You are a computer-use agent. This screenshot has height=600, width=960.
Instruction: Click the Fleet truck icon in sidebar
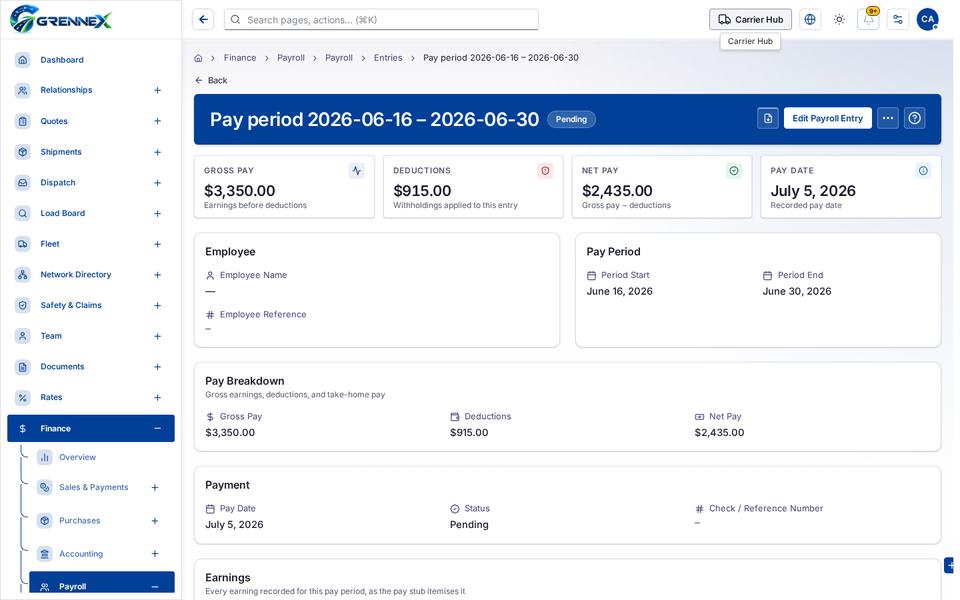[x=23, y=244]
